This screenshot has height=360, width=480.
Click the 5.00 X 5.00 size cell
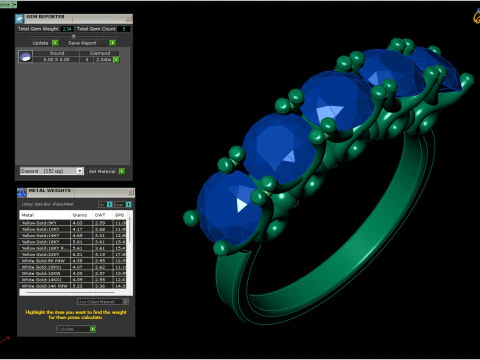(56, 60)
